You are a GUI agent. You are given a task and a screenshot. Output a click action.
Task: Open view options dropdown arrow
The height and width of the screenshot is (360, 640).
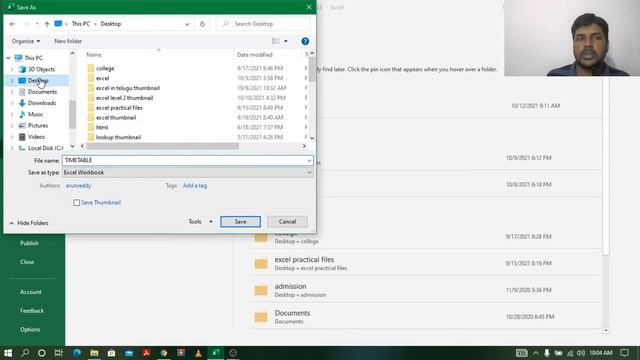pyautogui.click(x=286, y=41)
